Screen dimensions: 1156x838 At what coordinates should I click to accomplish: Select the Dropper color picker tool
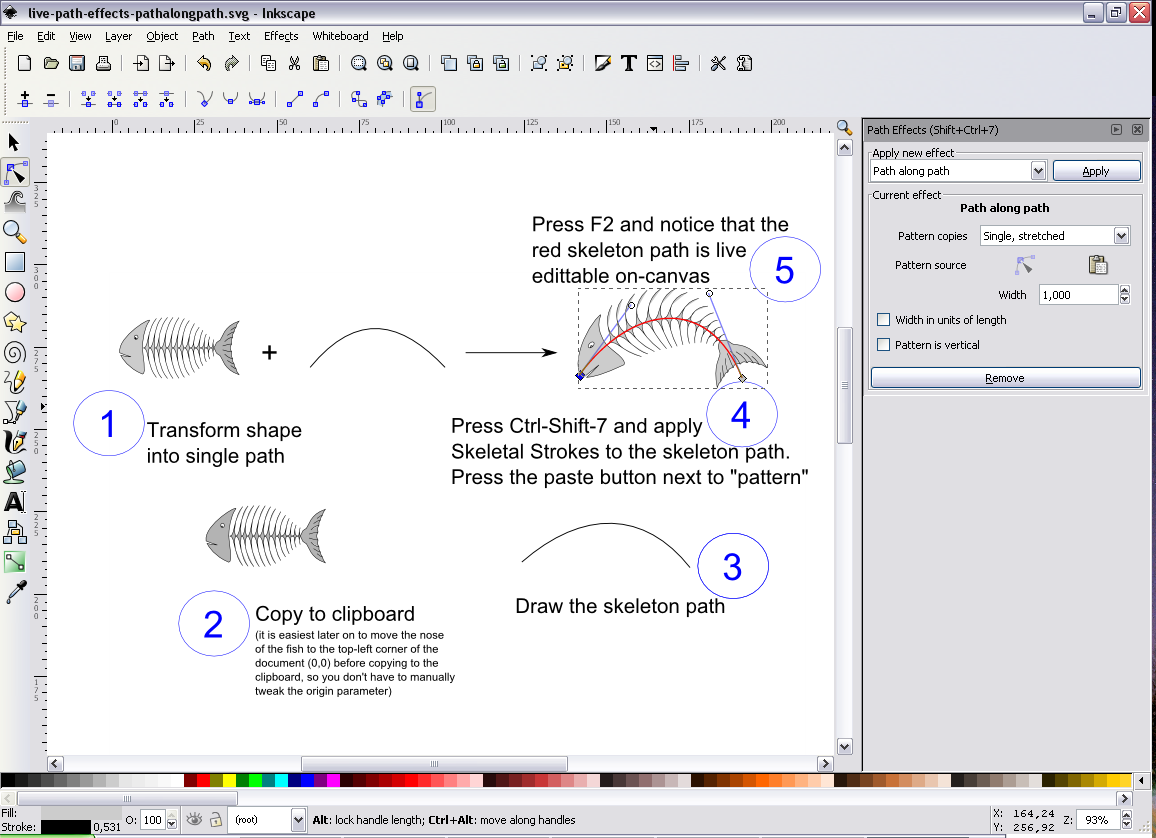click(15, 592)
